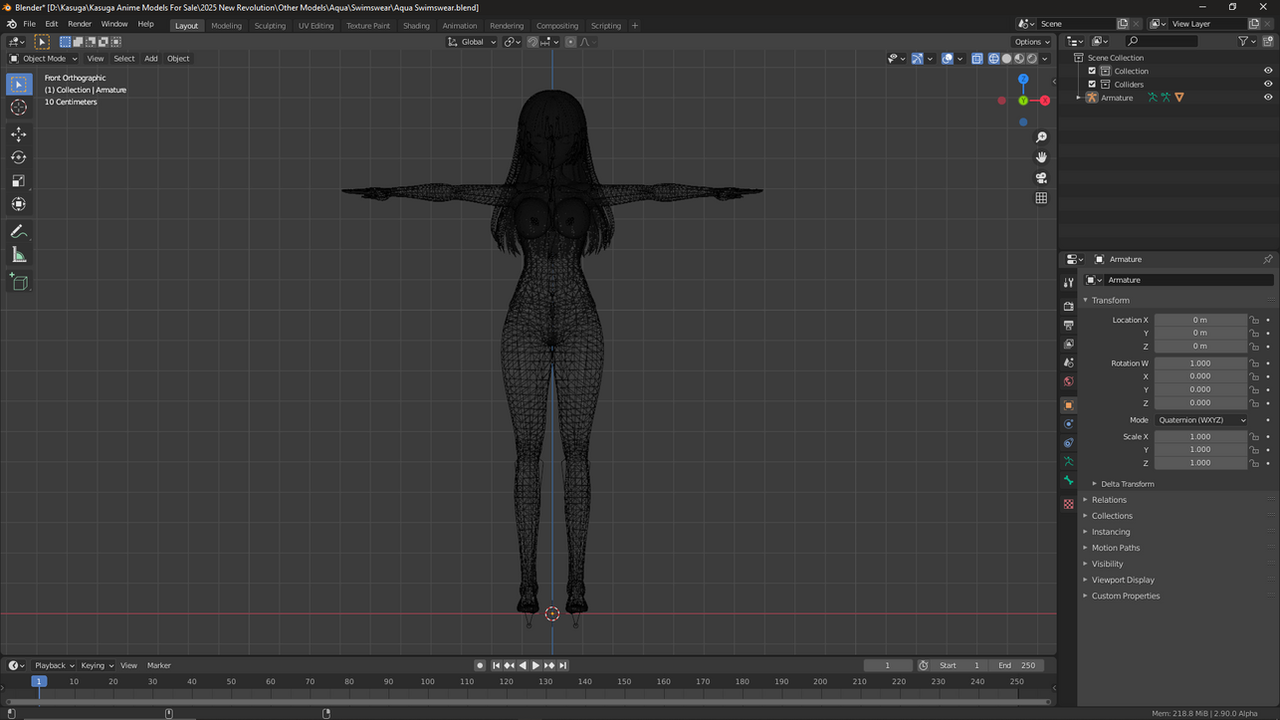Switch to the UV Editing workspace tab
This screenshot has width=1280, height=720.
tap(316, 25)
